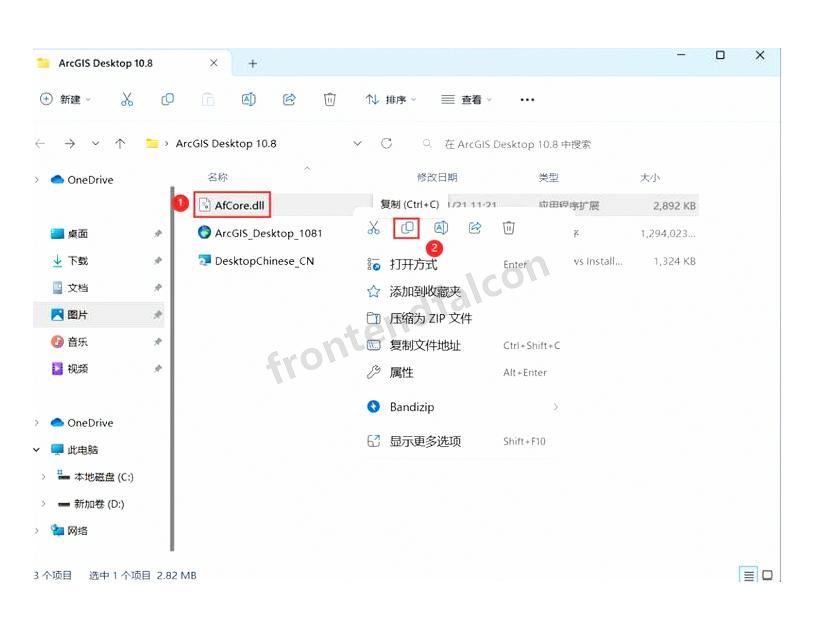Click the AfCore.dll file icon
The image size is (815, 630).
[x=205, y=205]
